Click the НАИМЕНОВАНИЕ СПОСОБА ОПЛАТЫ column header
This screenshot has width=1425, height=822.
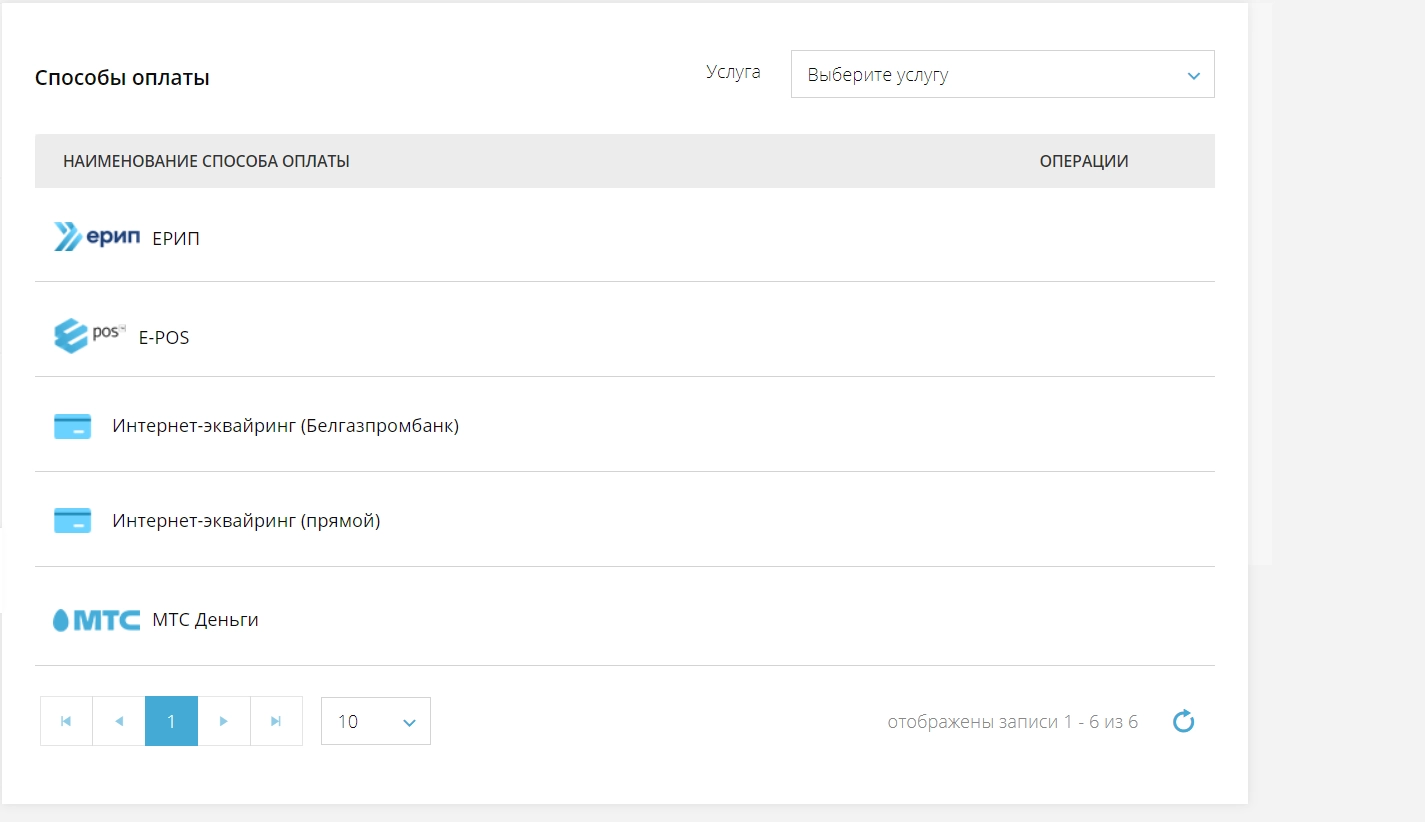(x=206, y=161)
